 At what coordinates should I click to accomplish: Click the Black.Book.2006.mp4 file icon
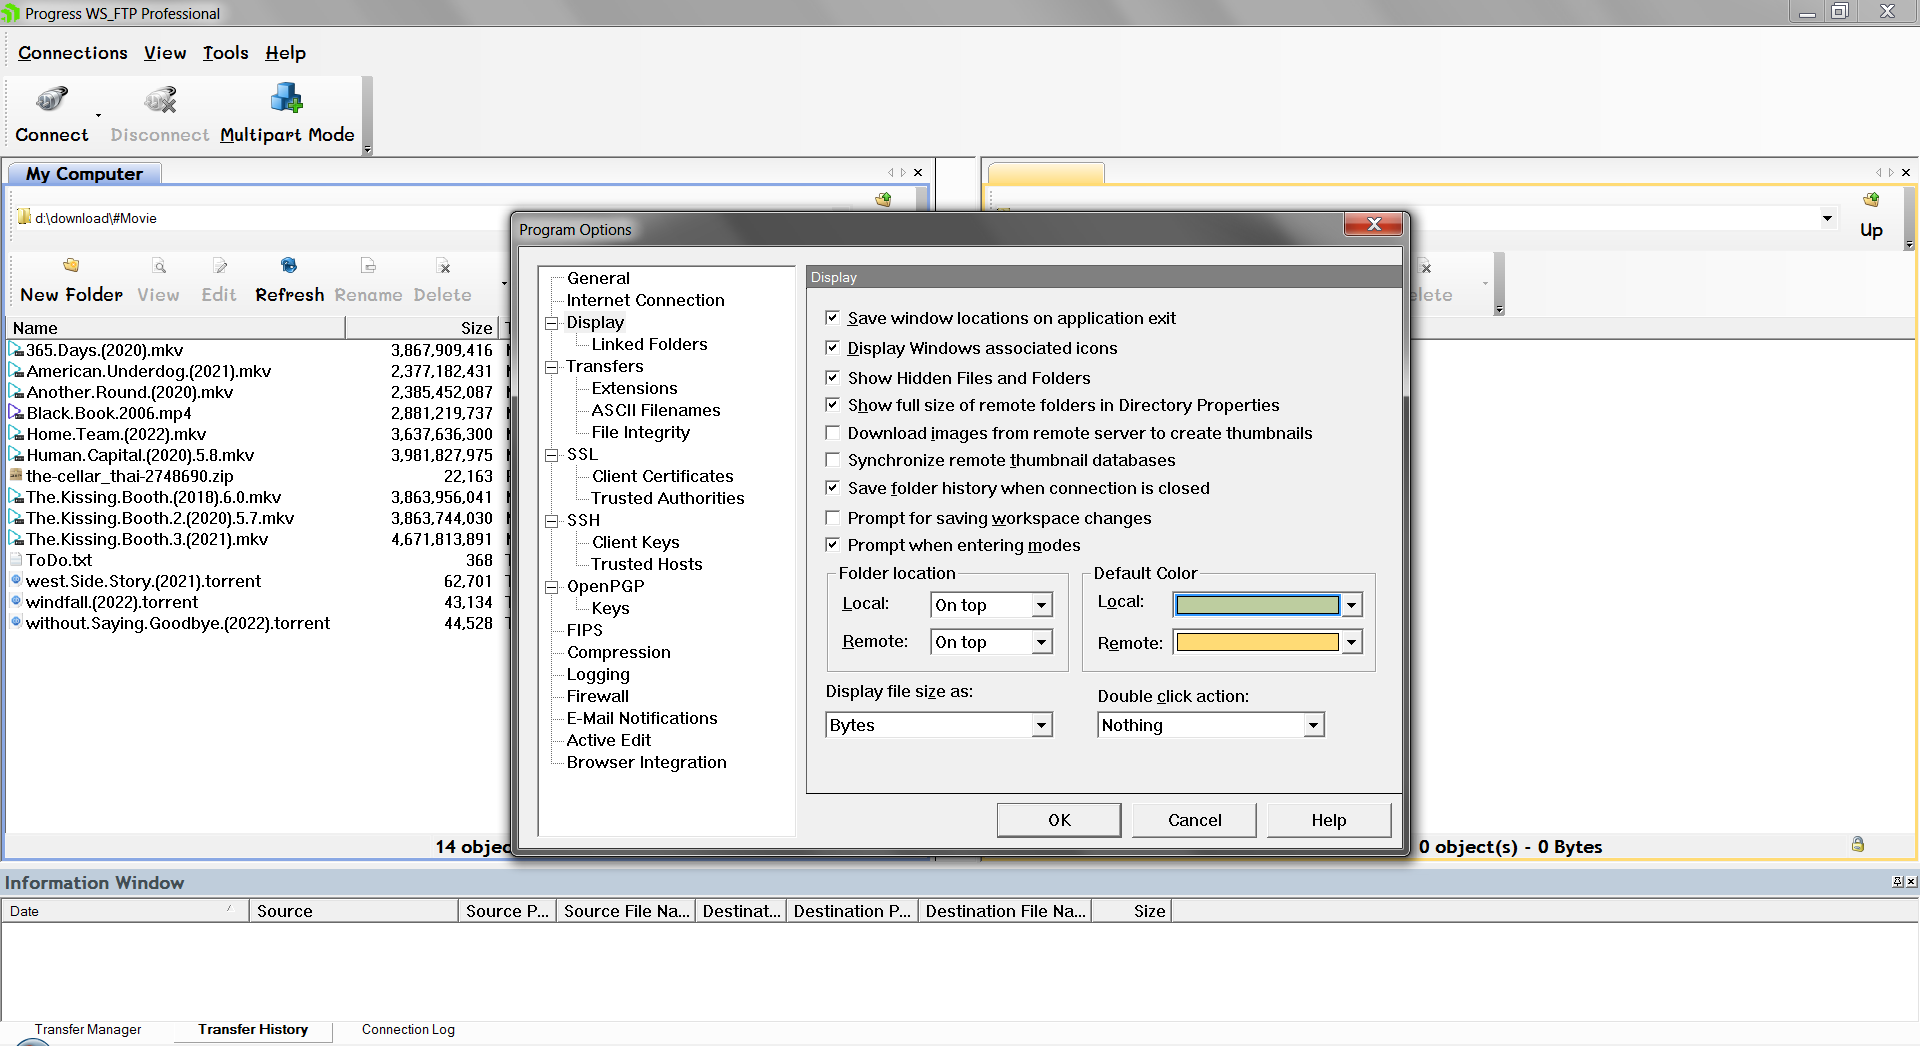pos(16,413)
